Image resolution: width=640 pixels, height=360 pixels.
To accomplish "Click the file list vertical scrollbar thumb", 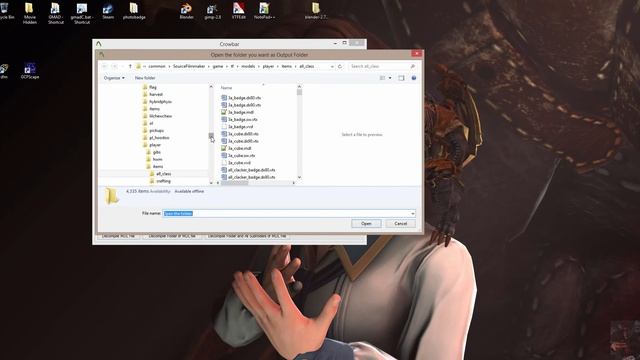I will [300, 92].
